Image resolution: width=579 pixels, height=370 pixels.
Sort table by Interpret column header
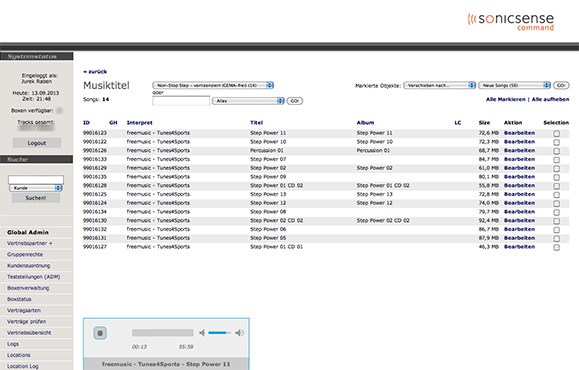140,123
